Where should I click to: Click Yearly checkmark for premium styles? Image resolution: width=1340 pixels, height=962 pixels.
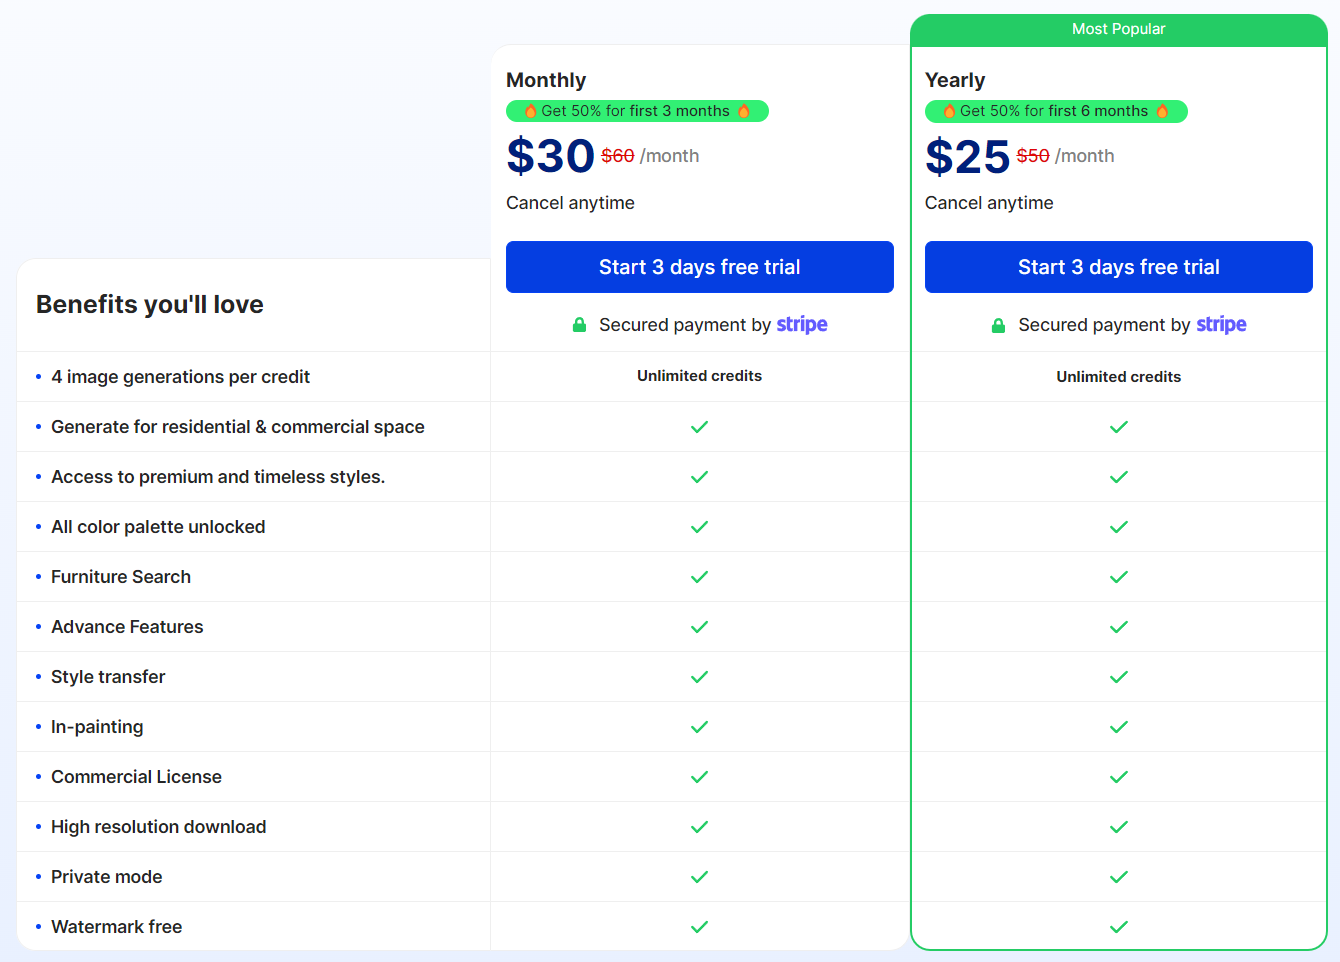coord(1119,477)
